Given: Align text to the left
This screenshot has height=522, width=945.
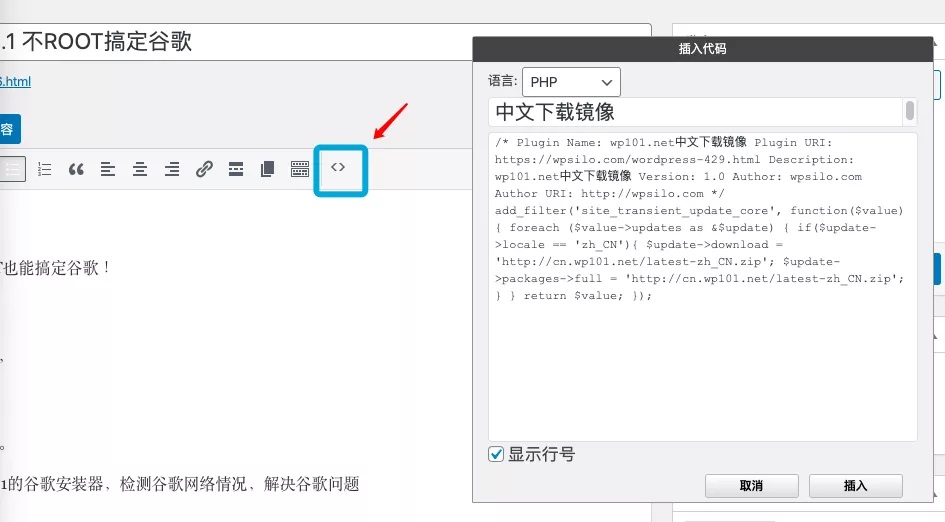Looking at the screenshot, I should click(108, 169).
